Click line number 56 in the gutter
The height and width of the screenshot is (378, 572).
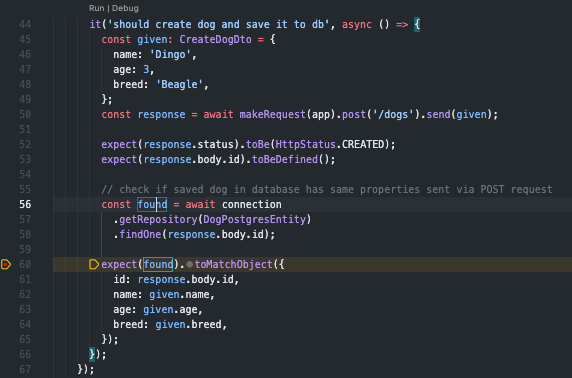25,204
